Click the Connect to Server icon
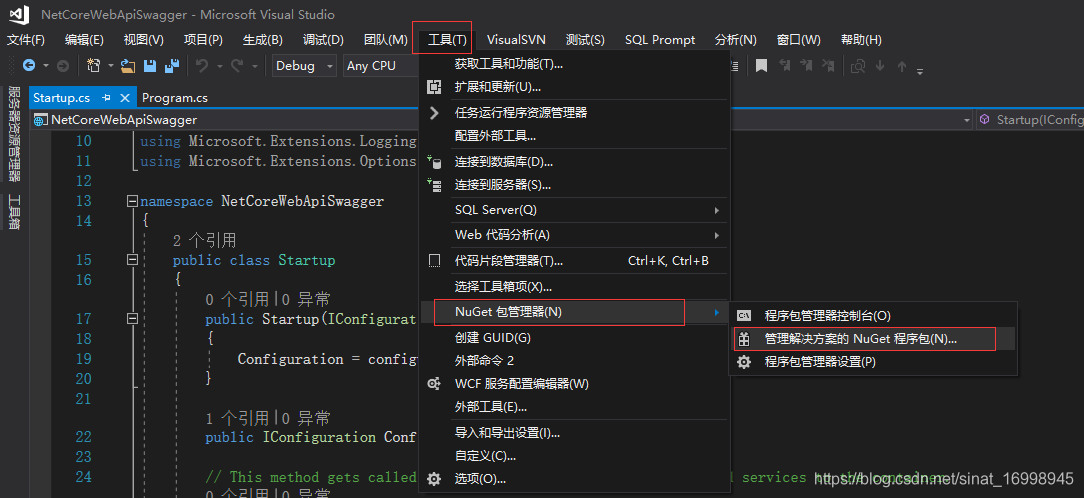 pos(434,185)
